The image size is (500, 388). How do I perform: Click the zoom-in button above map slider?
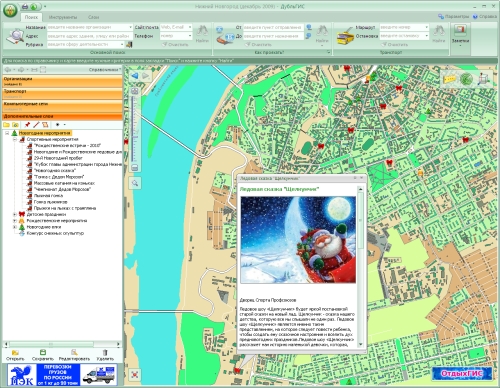coord(134,91)
